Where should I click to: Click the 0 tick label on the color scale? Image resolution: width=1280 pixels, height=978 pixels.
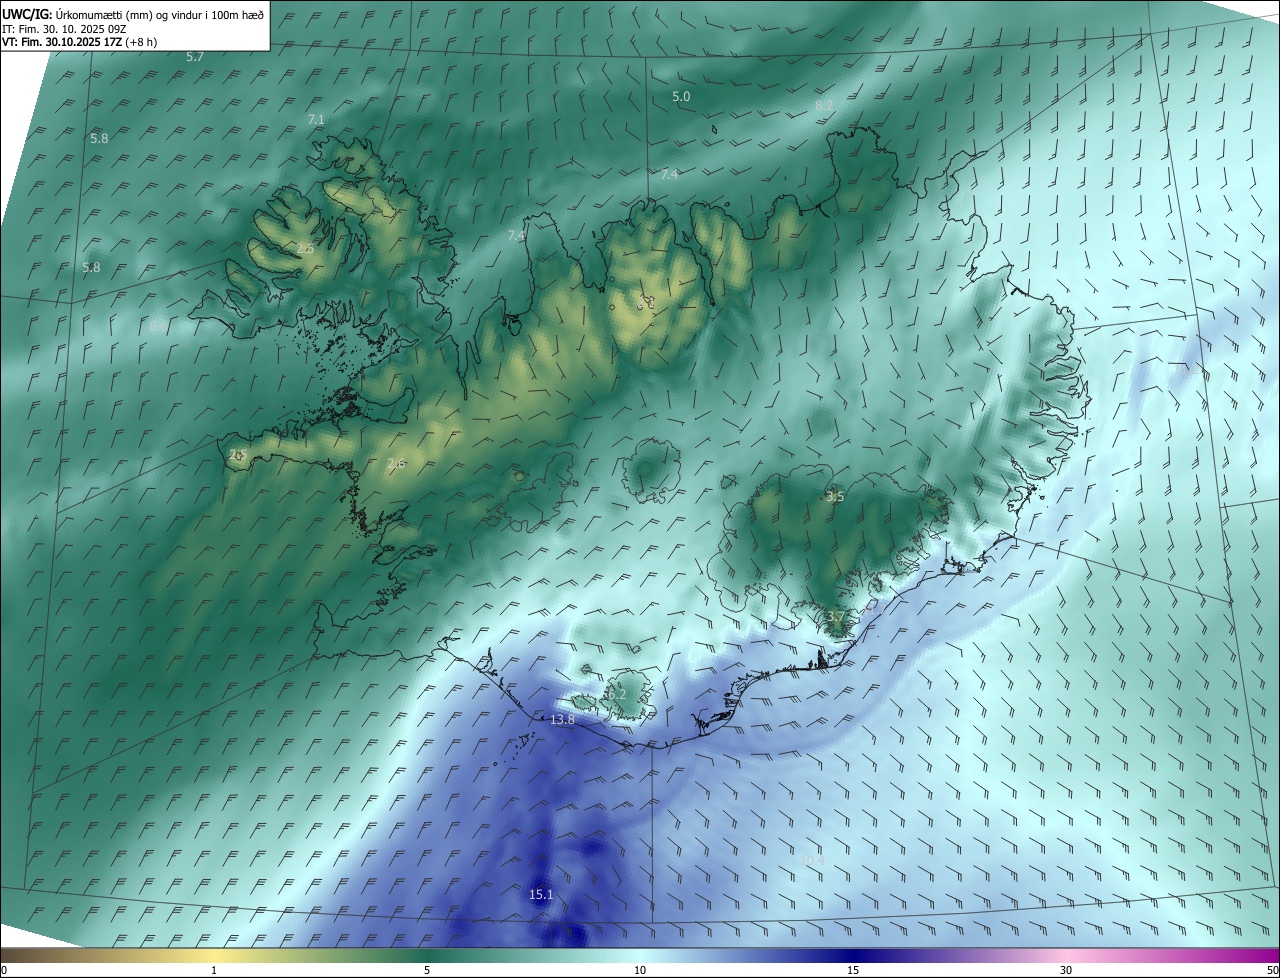click(x=4, y=970)
